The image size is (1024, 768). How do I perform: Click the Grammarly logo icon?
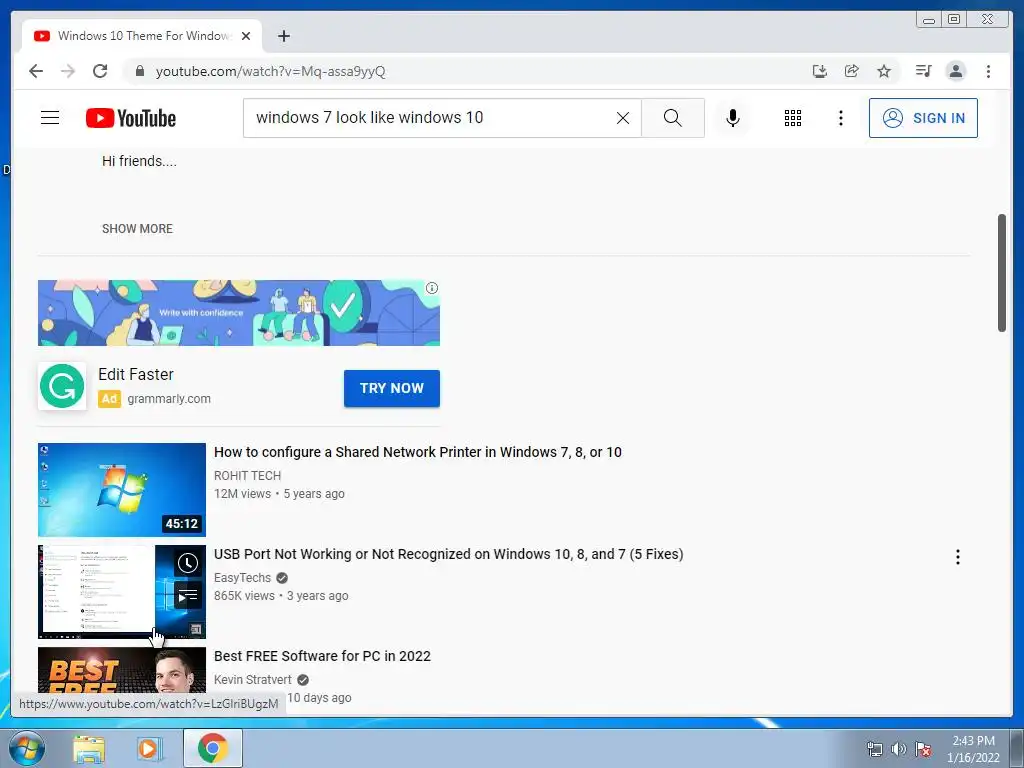[62, 386]
